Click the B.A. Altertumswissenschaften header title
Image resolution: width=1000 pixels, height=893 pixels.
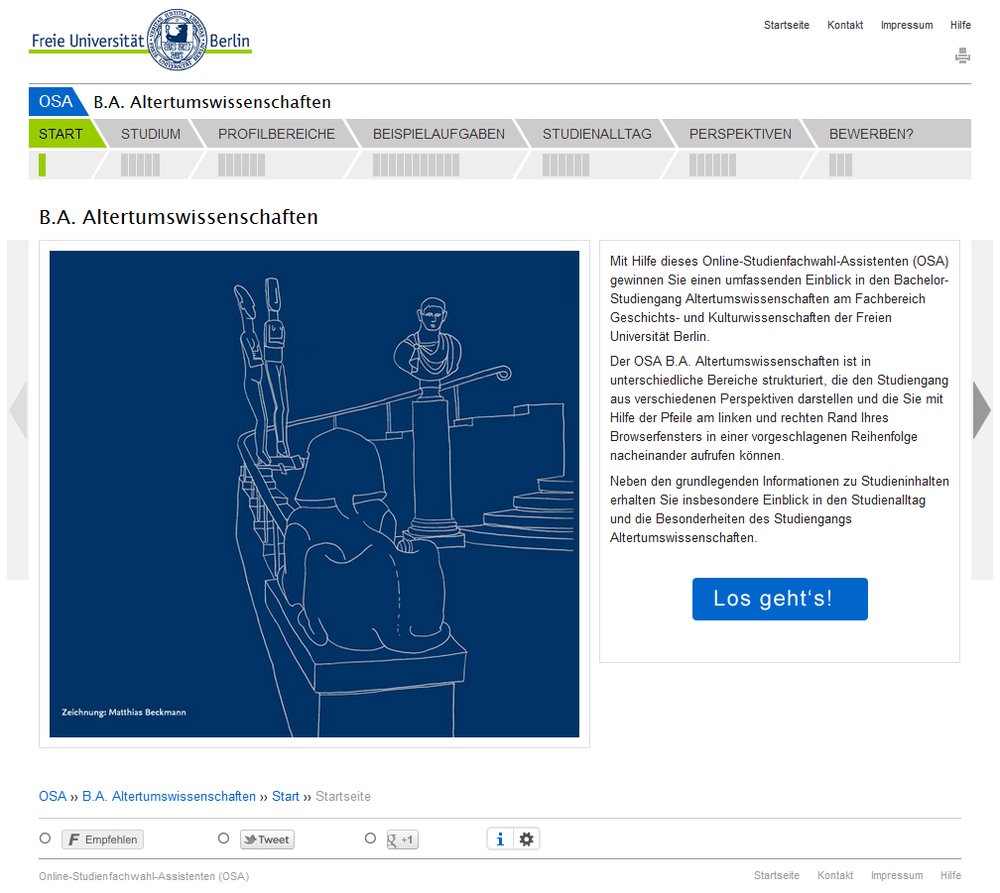[212, 102]
